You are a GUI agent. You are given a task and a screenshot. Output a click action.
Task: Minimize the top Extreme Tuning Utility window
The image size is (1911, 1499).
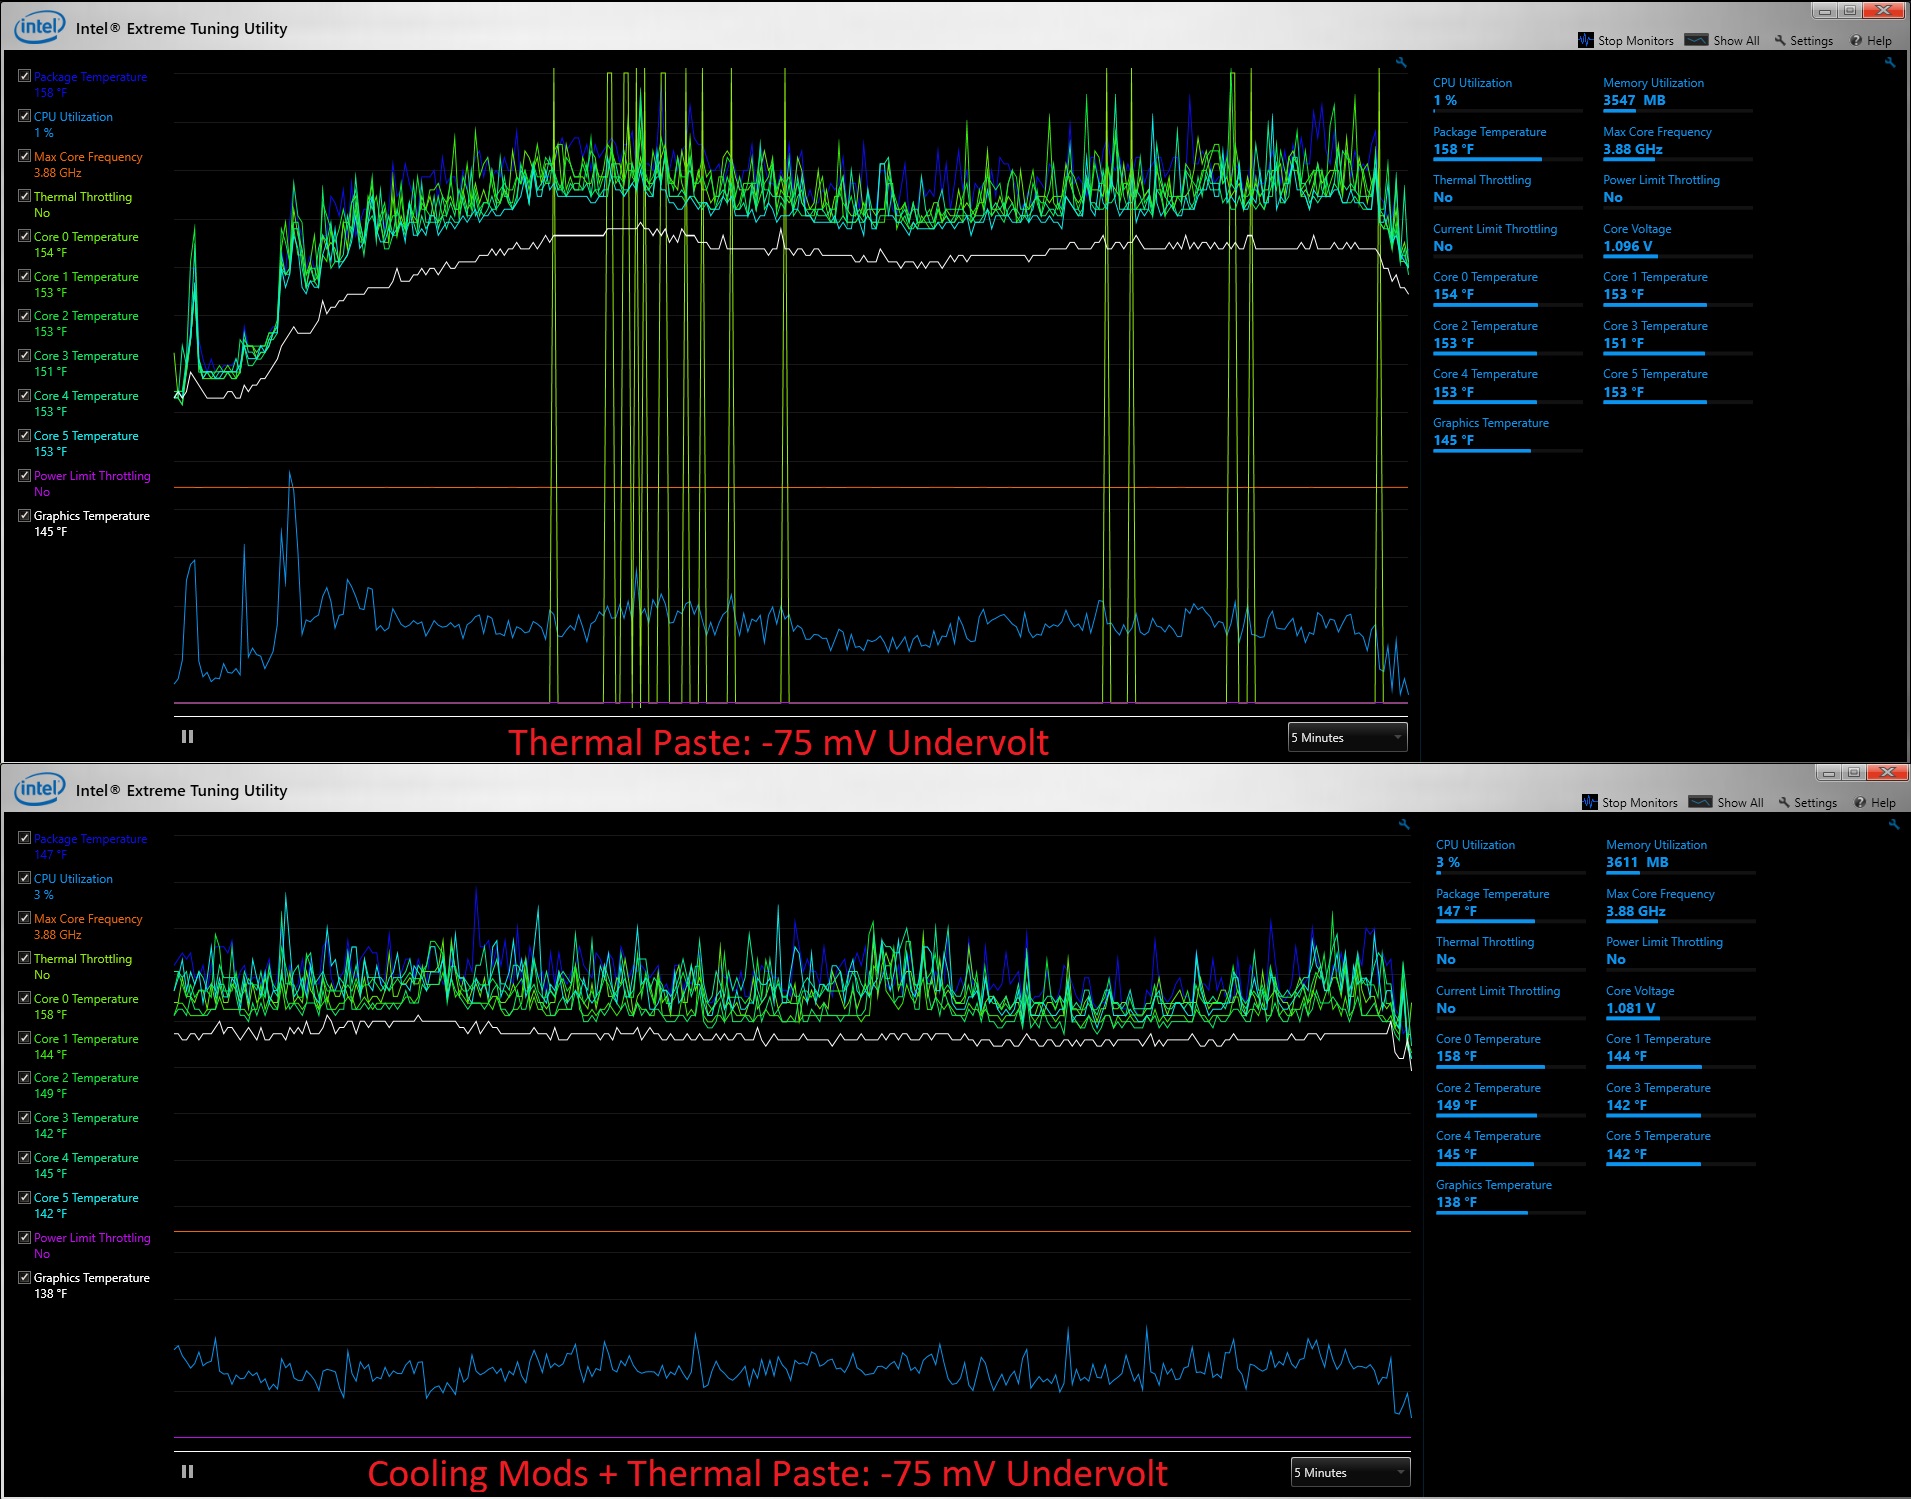(x=1824, y=11)
